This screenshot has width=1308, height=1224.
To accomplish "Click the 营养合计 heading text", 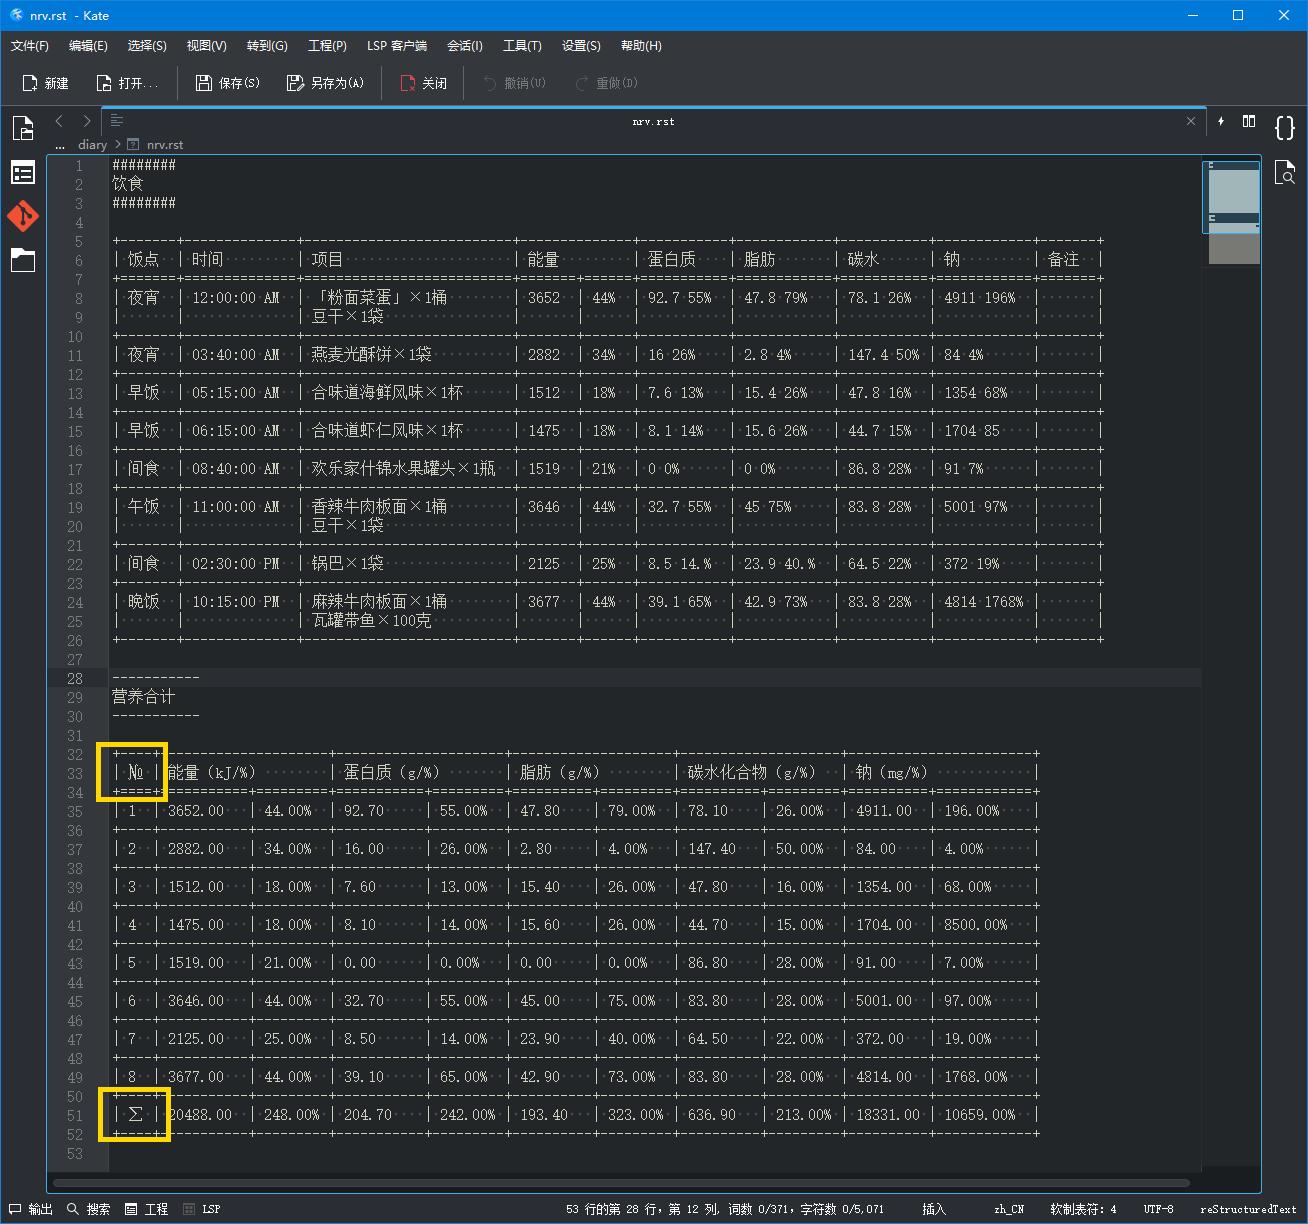I will pyautogui.click(x=144, y=697).
